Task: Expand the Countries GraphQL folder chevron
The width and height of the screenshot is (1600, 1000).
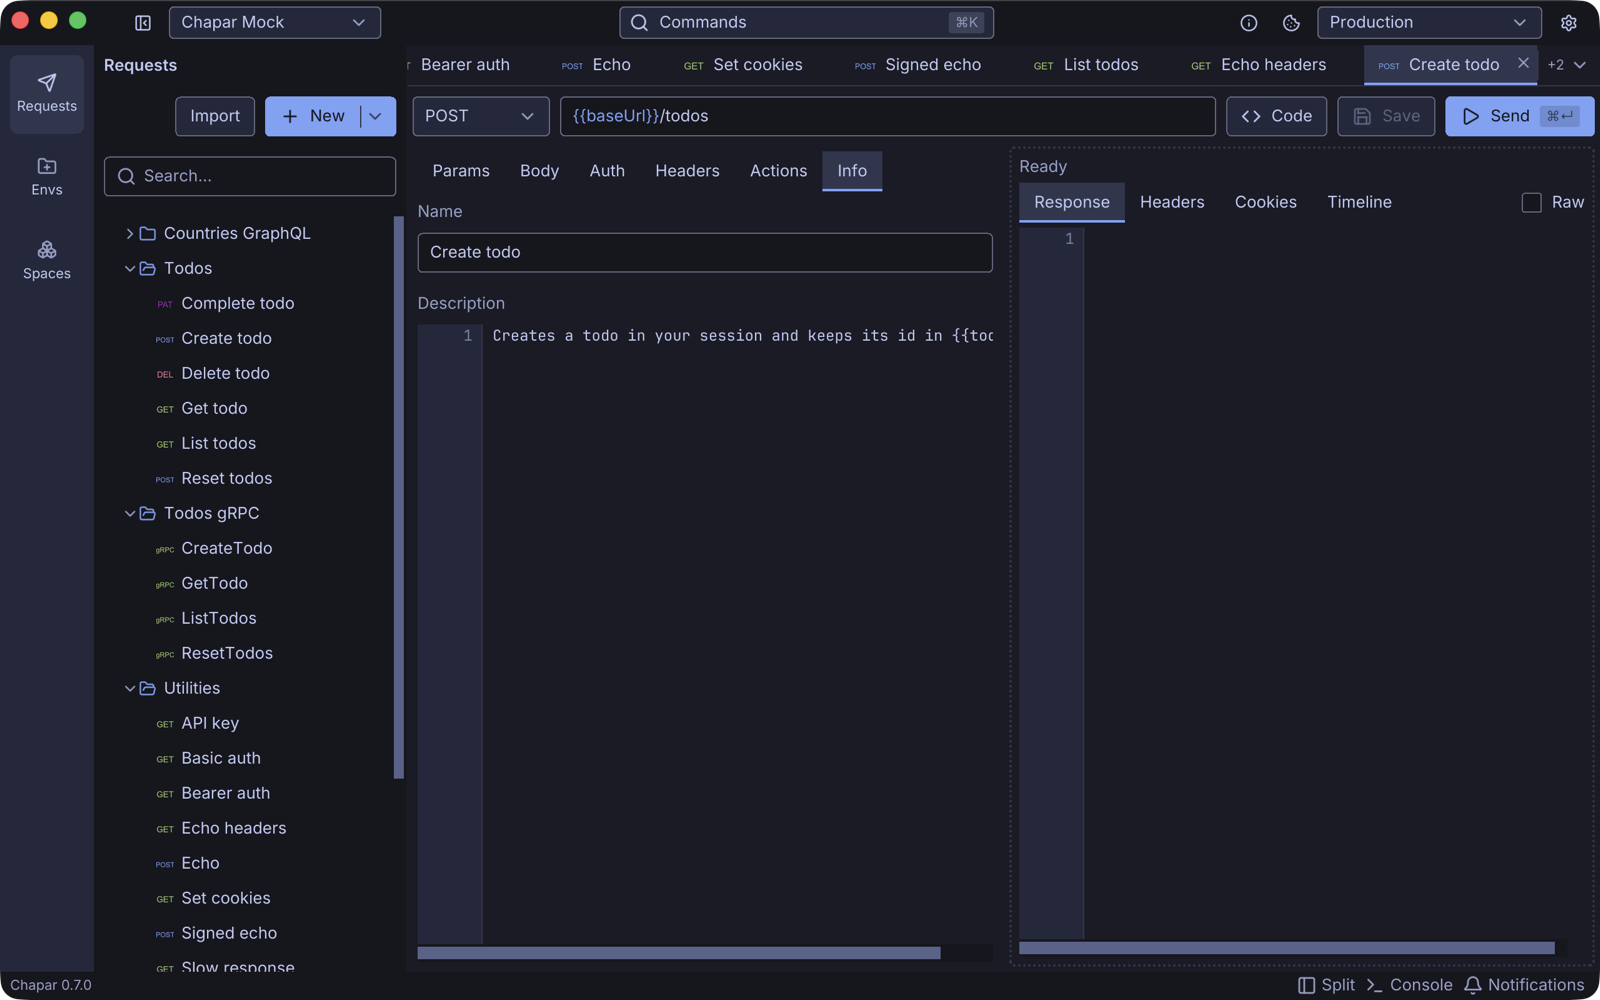Action: pyautogui.click(x=129, y=233)
